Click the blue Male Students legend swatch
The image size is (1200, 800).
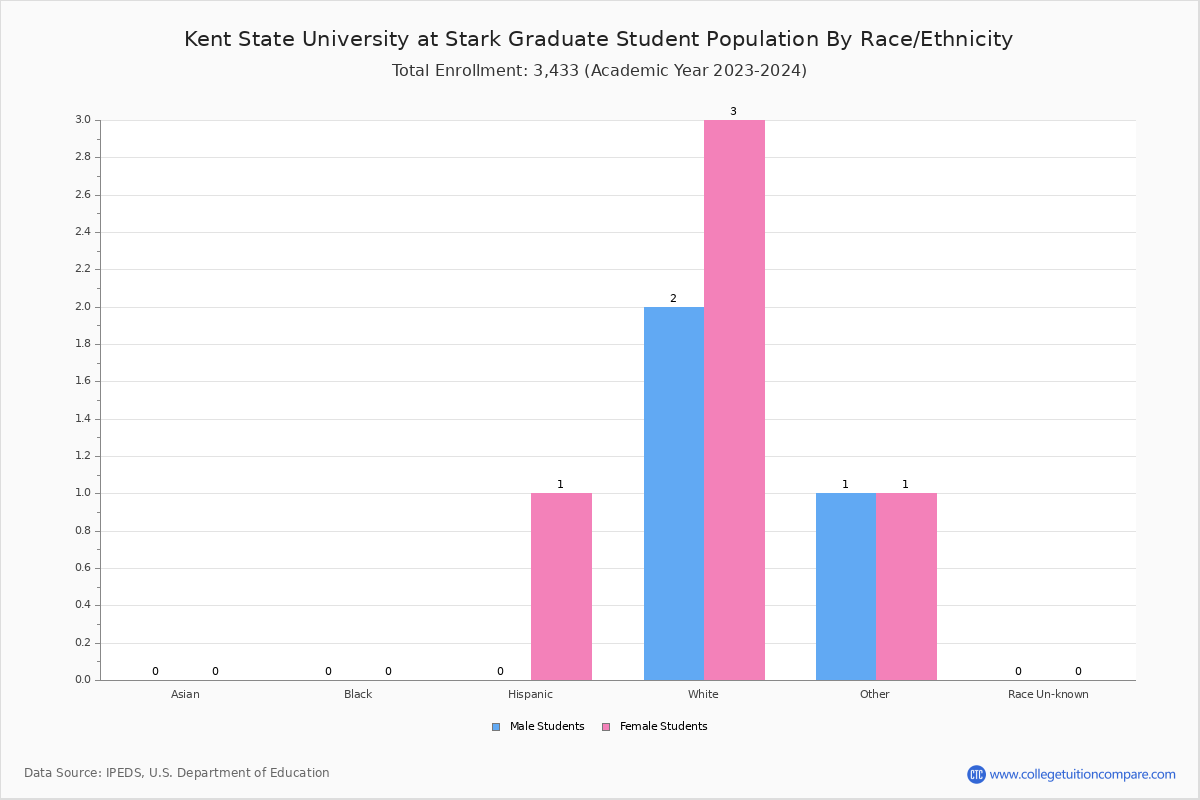pyautogui.click(x=496, y=727)
